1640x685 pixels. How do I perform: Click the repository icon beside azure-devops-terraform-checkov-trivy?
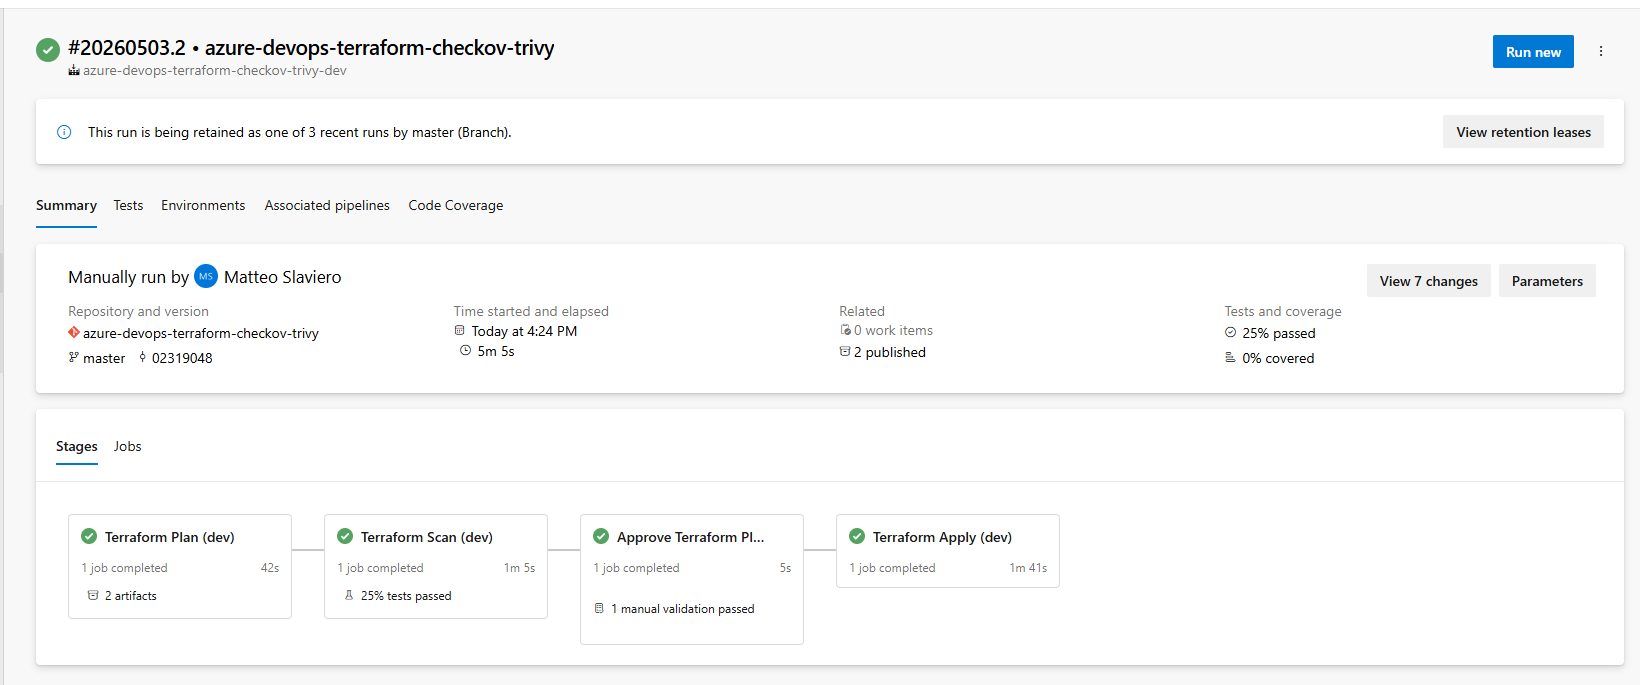(74, 333)
